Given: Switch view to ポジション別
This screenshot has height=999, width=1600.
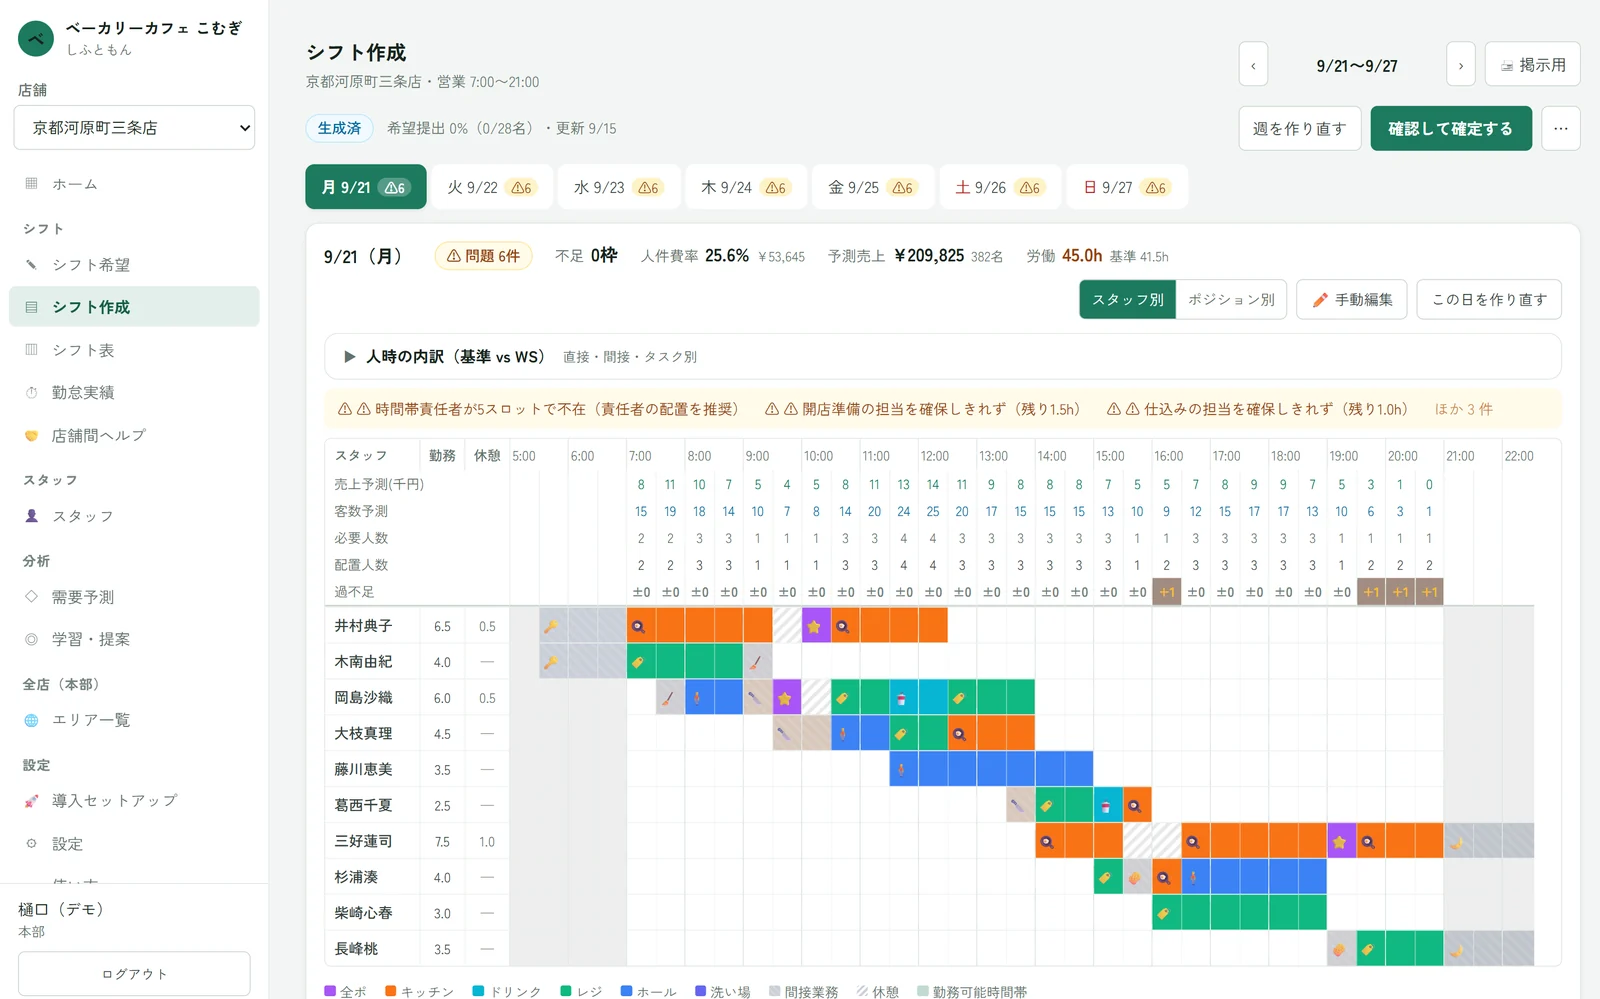Looking at the screenshot, I should (x=1231, y=299).
